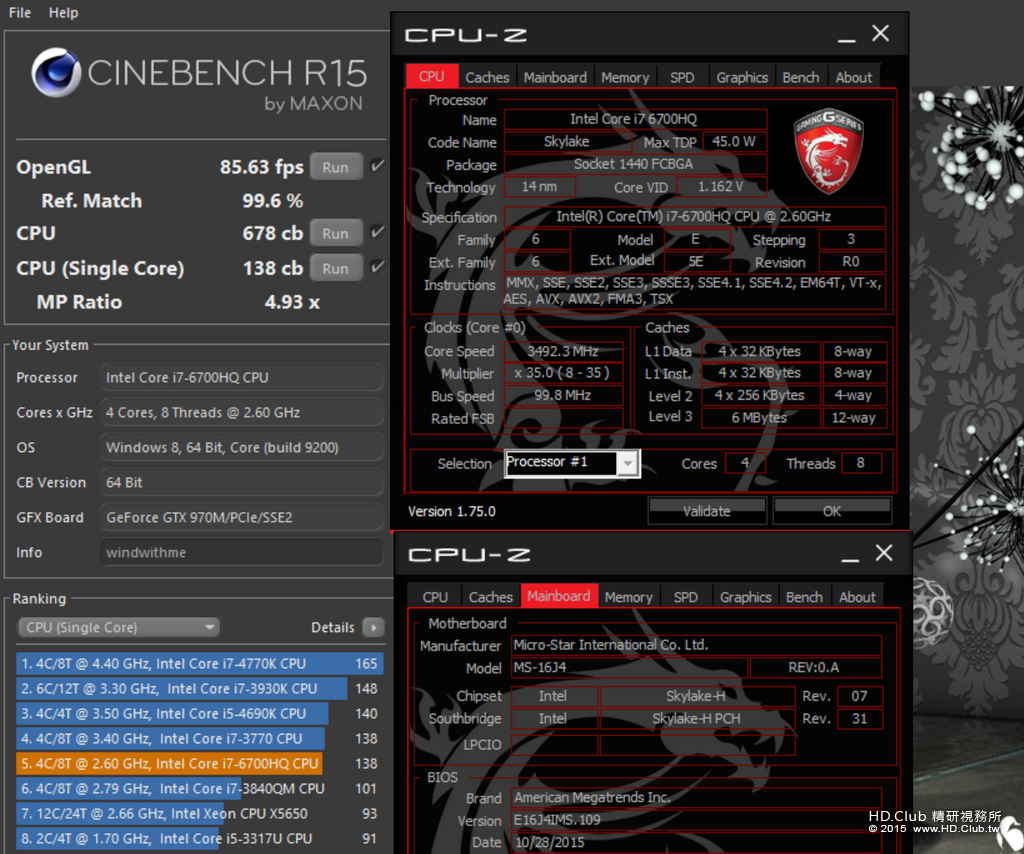Select Bench tab in lower CPU-Z window
1024x854 pixels.
tap(804, 597)
